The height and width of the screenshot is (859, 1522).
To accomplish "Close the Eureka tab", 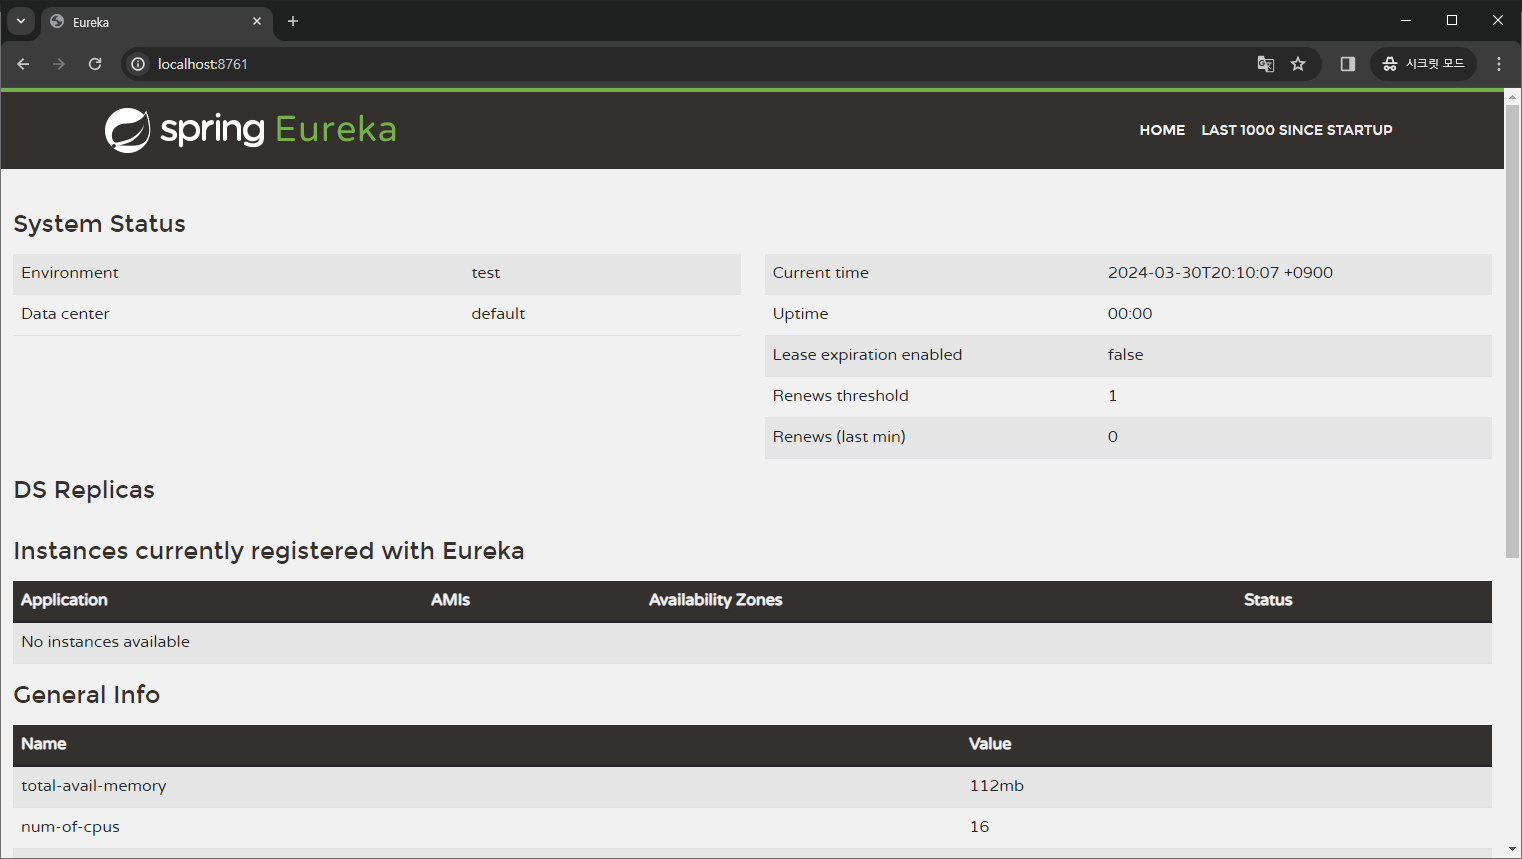I will pyautogui.click(x=257, y=21).
